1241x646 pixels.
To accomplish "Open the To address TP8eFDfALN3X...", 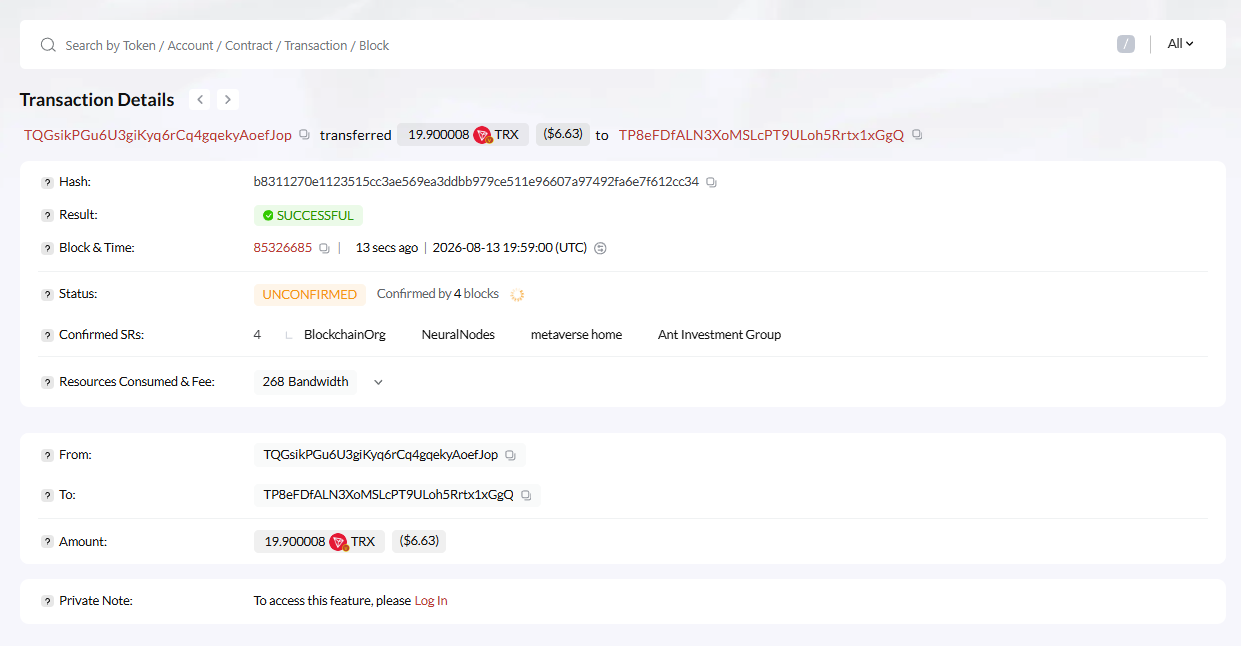I will click(389, 495).
